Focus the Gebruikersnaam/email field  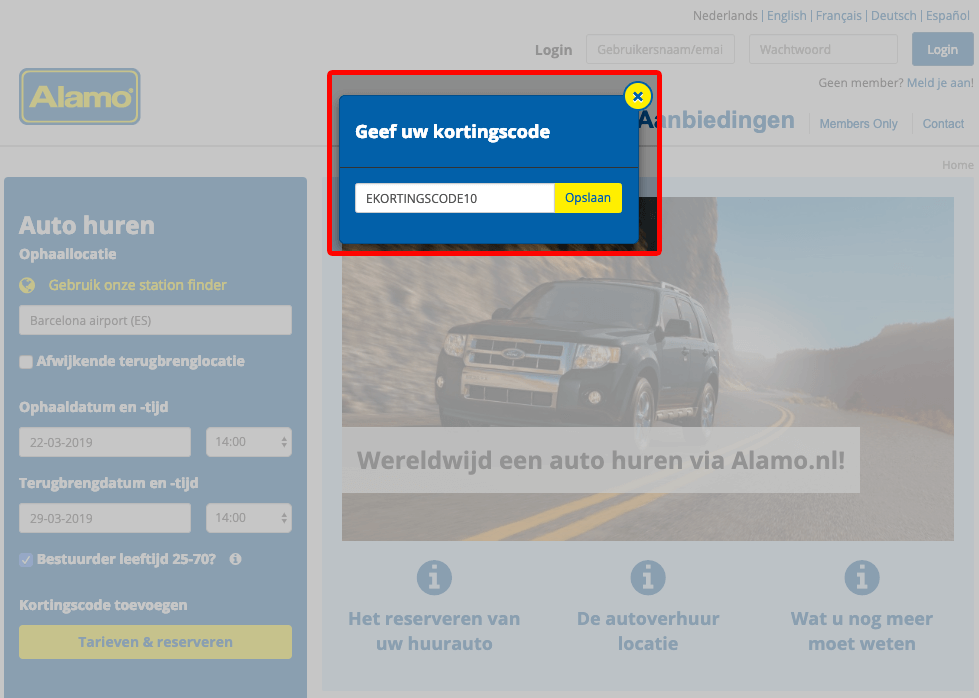(x=660, y=49)
